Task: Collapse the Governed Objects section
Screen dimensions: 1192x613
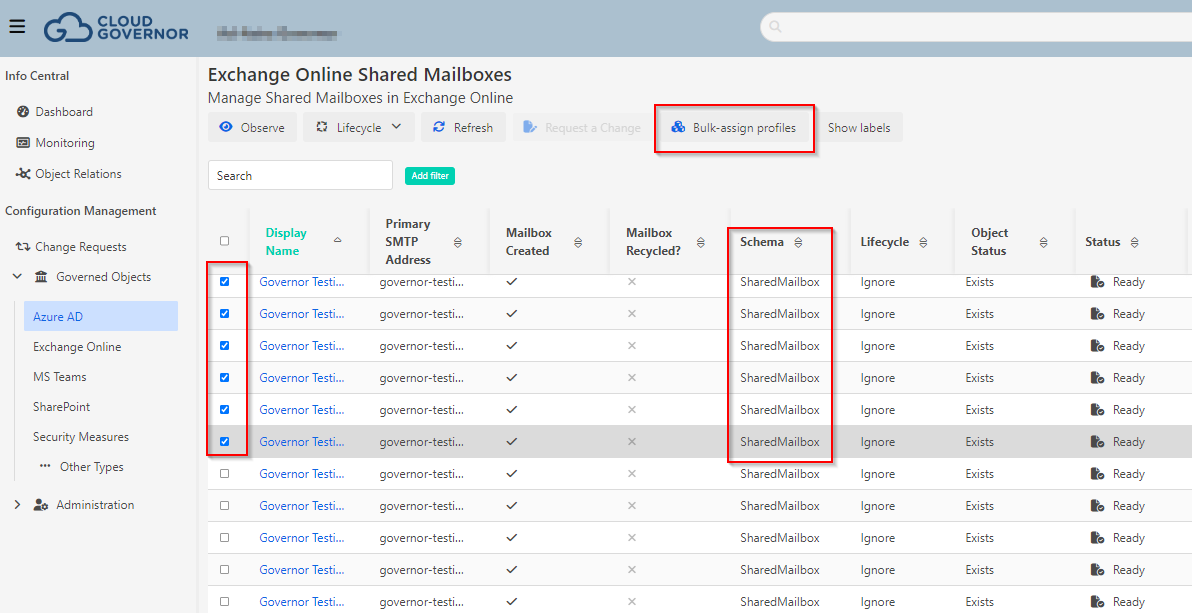Action: pos(17,276)
